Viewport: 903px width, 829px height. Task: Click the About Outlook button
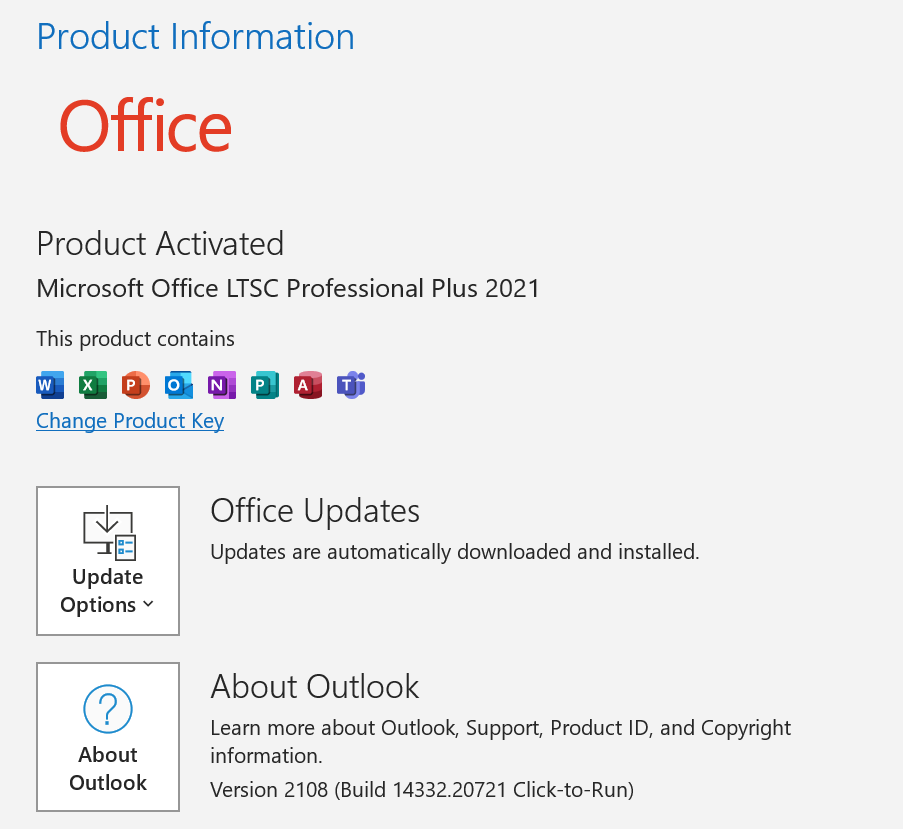click(x=108, y=737)
